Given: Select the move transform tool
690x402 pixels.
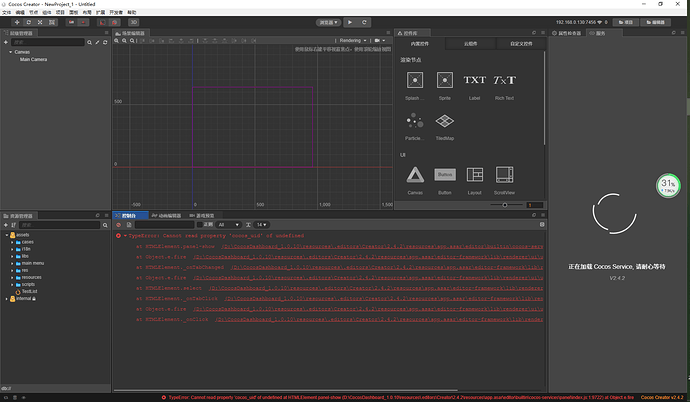Looking at the screenshot, I should point(17,22).
